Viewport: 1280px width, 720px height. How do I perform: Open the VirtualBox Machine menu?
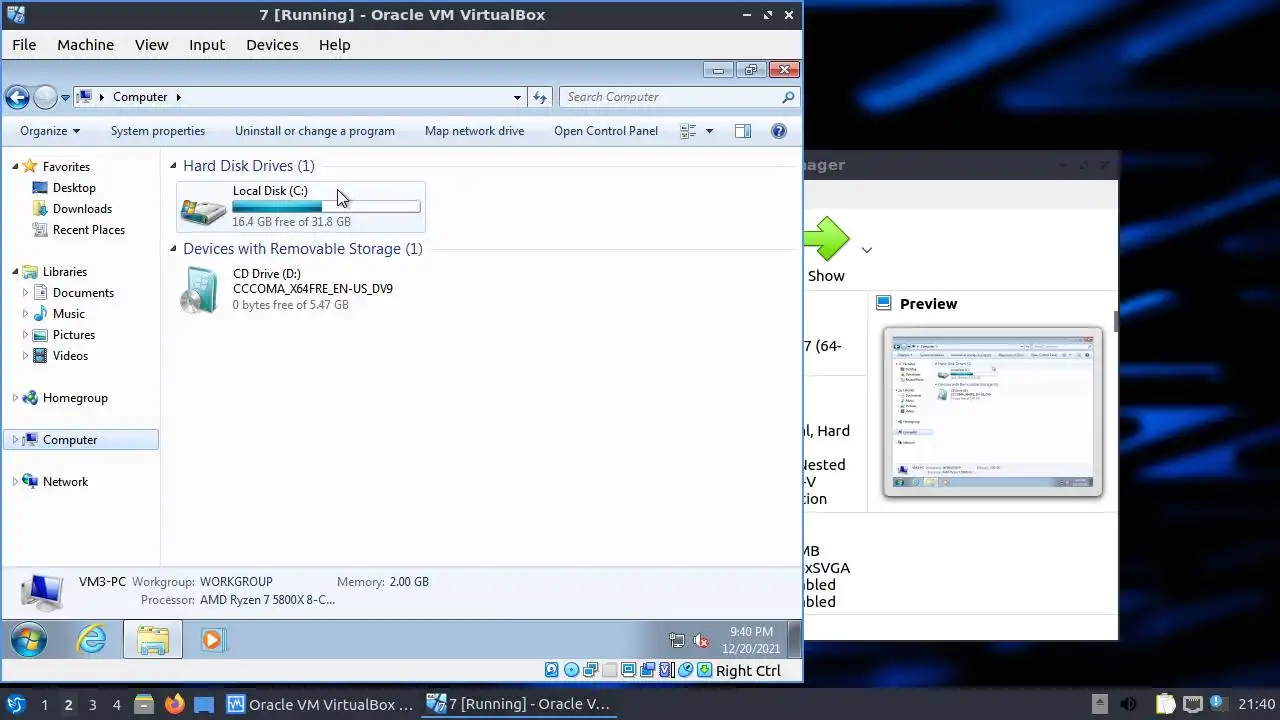85,44
